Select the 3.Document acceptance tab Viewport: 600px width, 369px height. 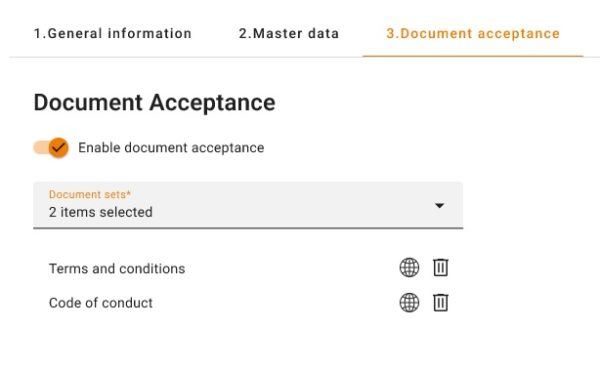[x=473, y=34]
